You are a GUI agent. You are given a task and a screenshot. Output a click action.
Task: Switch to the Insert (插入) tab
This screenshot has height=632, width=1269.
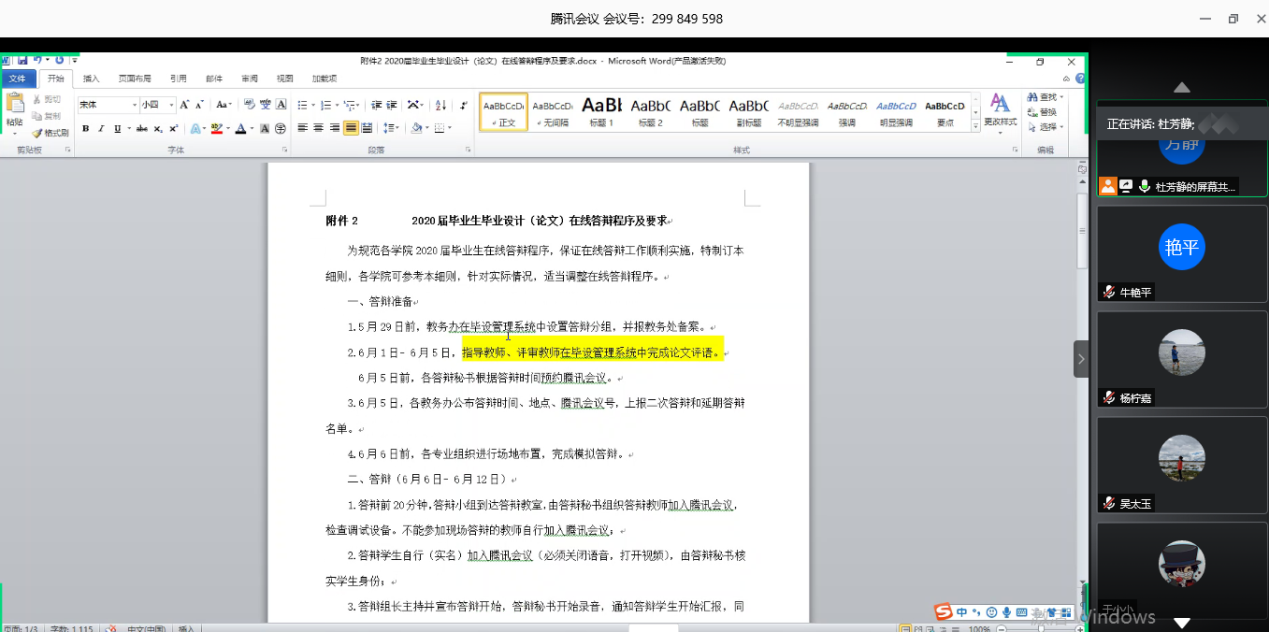tap(91, 78)
